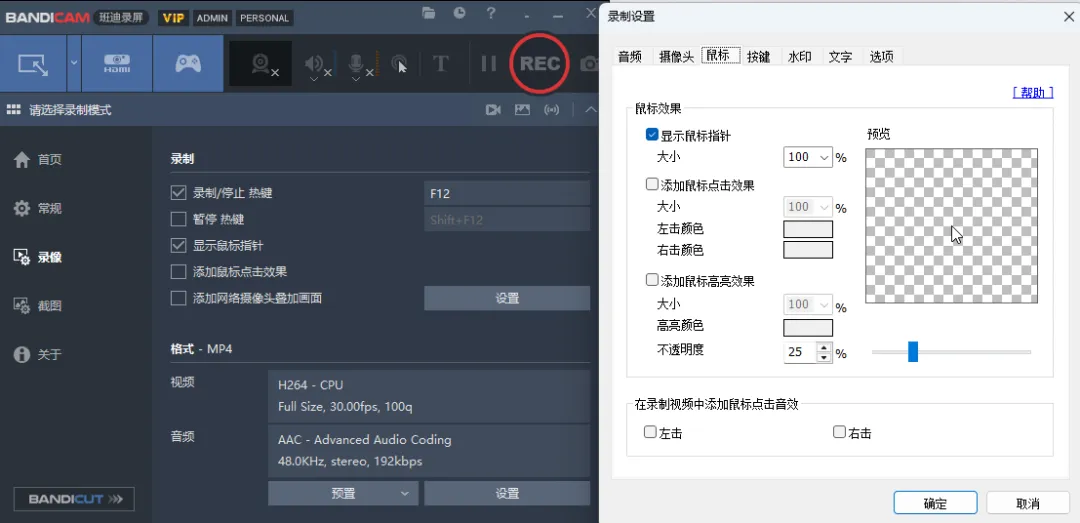Toggle 添加鼠标高亮效果 checkbox

pyautogui.click(x=652, y=280)
